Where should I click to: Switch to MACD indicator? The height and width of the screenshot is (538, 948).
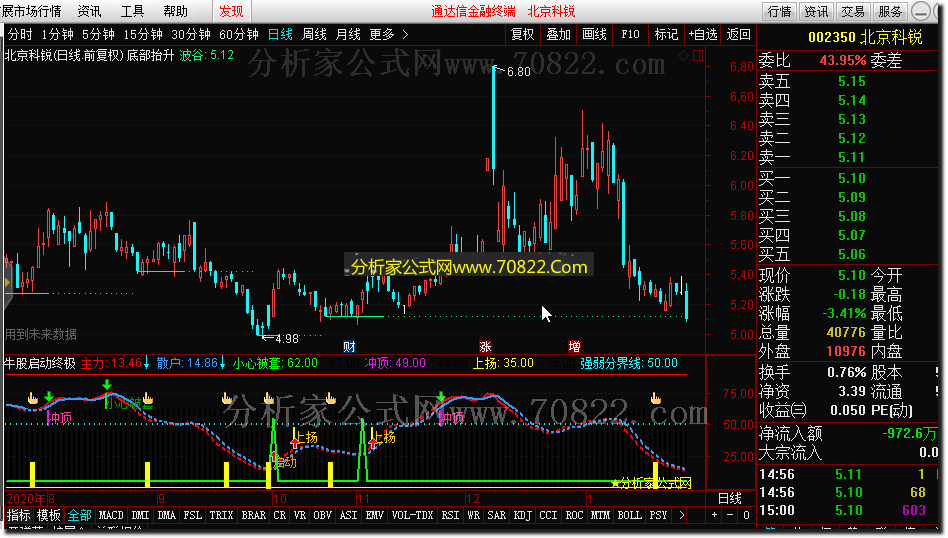coord(111,515)
